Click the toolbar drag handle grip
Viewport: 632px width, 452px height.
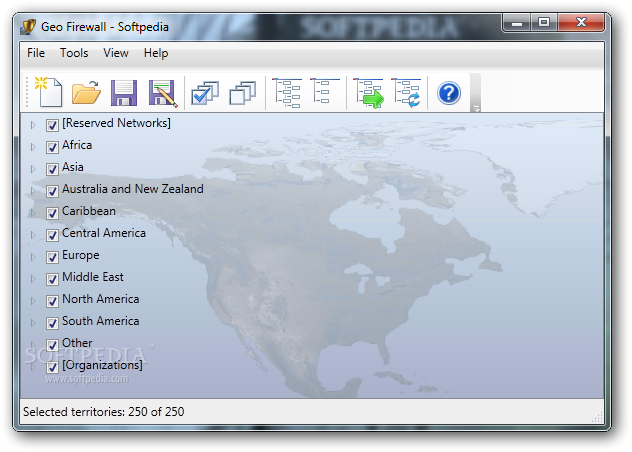pos(27,93)
